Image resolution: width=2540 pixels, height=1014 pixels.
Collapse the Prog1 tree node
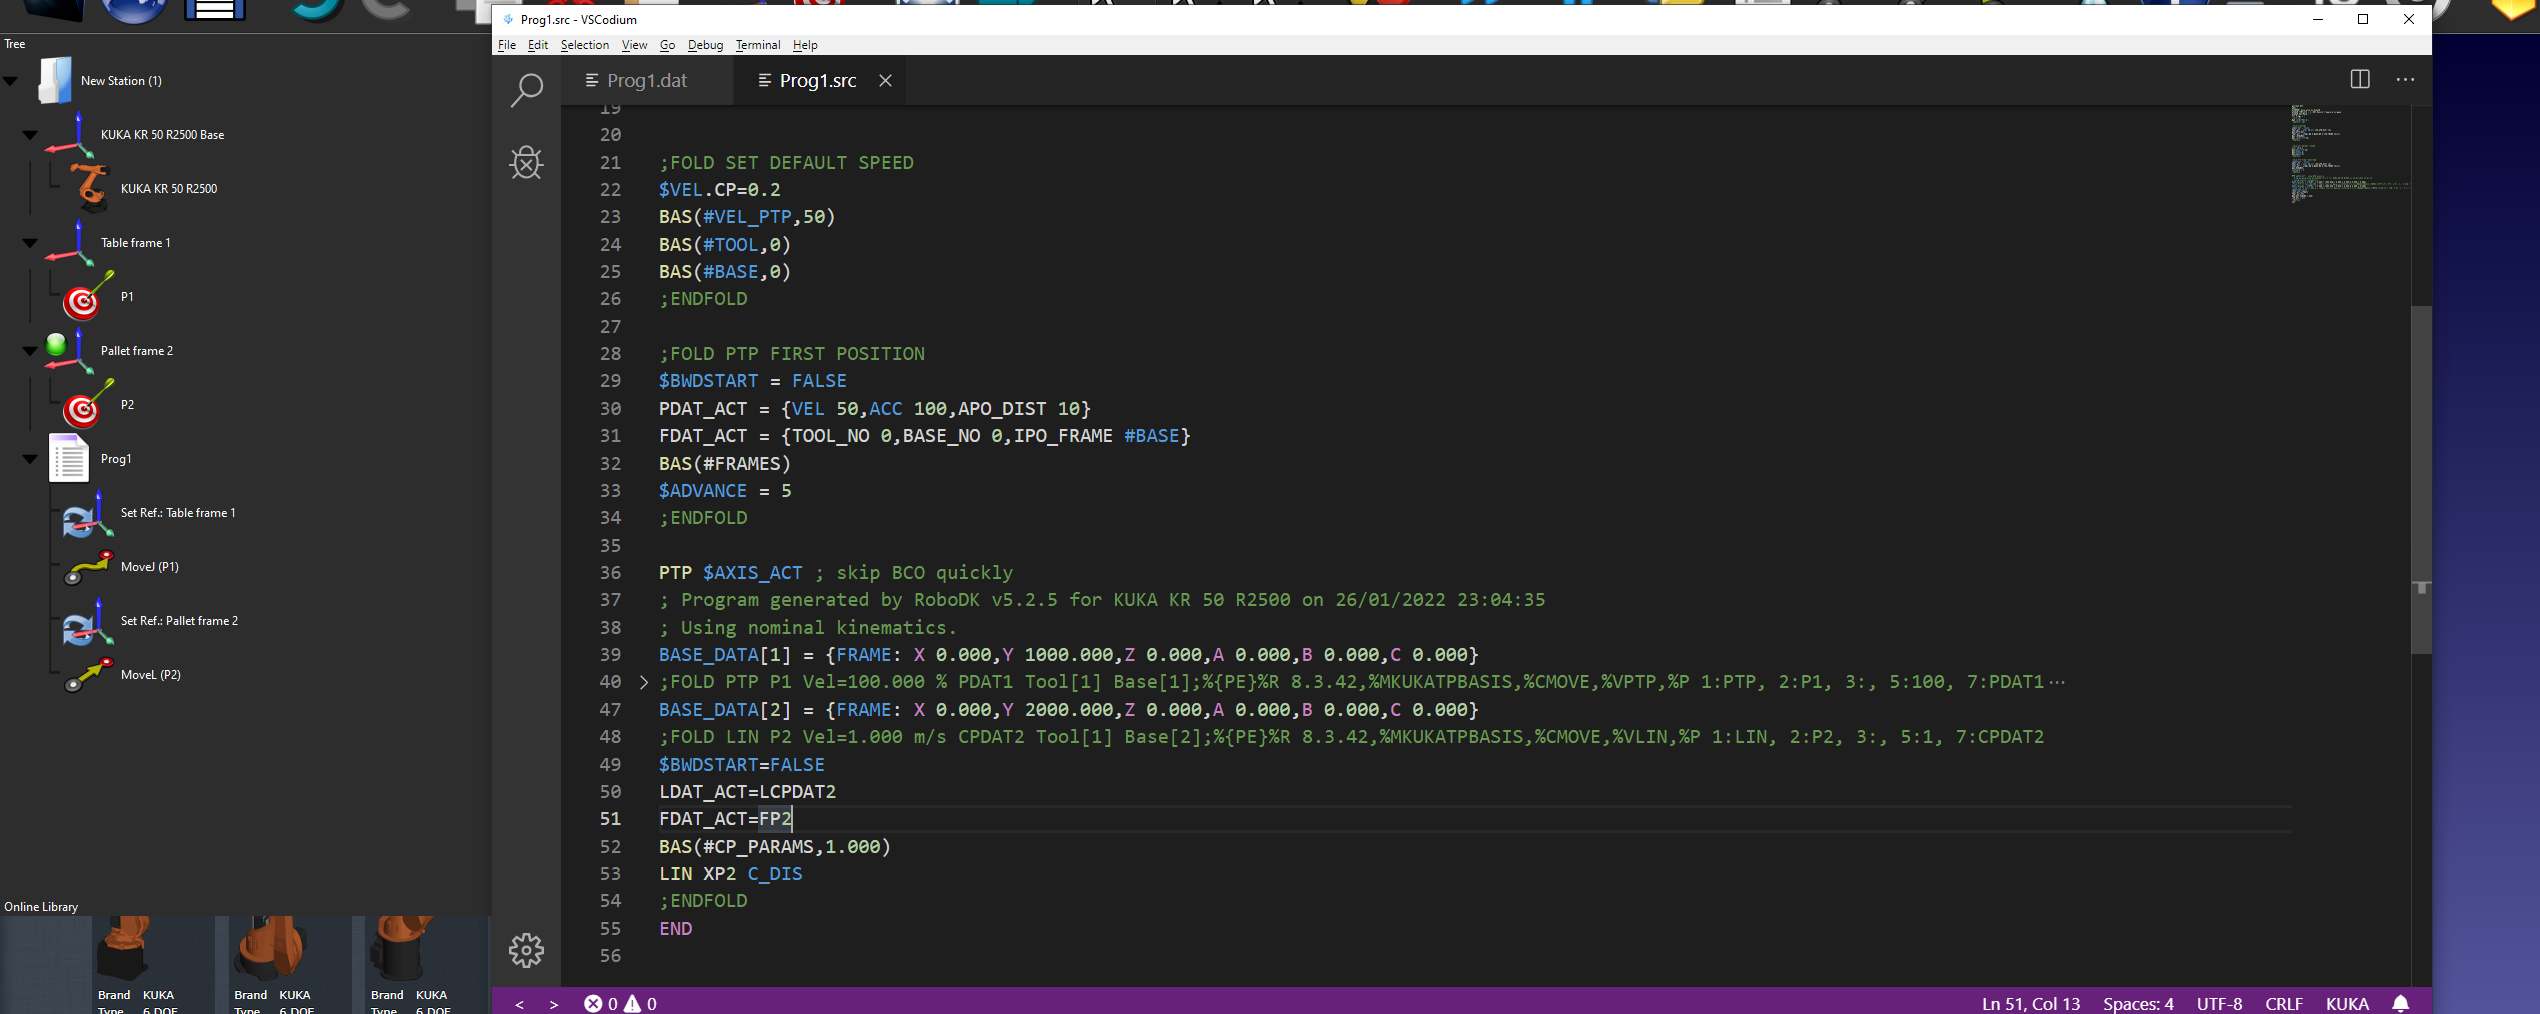pos(30,459)
